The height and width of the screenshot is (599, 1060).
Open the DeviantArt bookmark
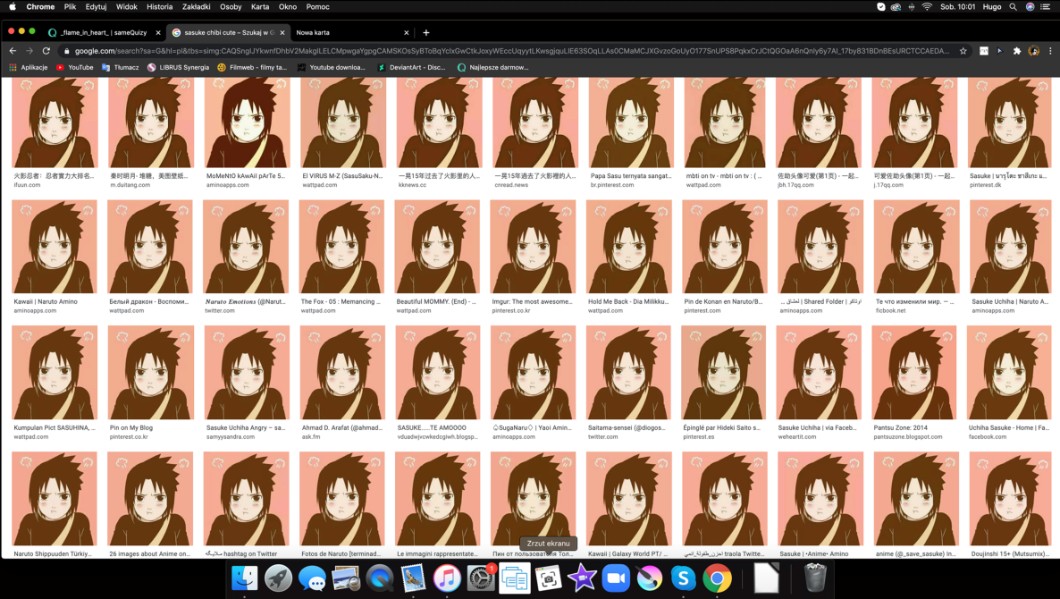(411, 67)
